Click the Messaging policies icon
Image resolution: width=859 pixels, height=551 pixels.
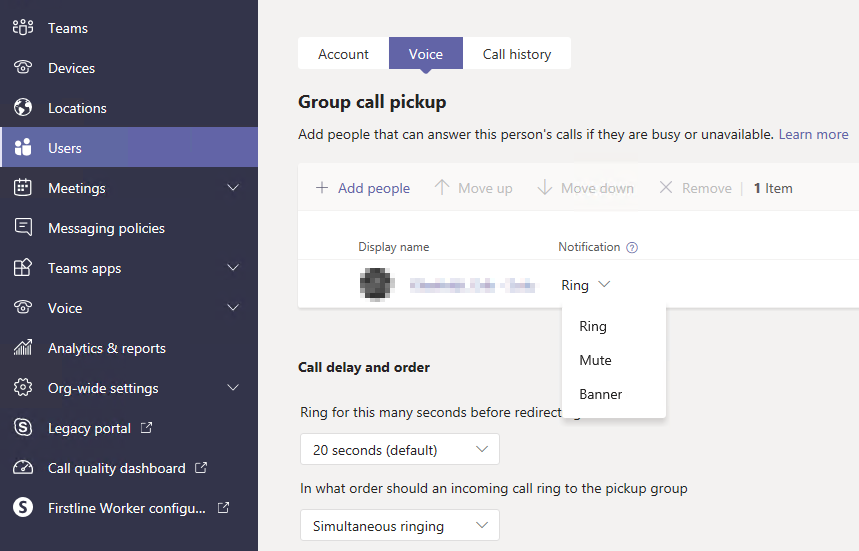click(23, 228)
